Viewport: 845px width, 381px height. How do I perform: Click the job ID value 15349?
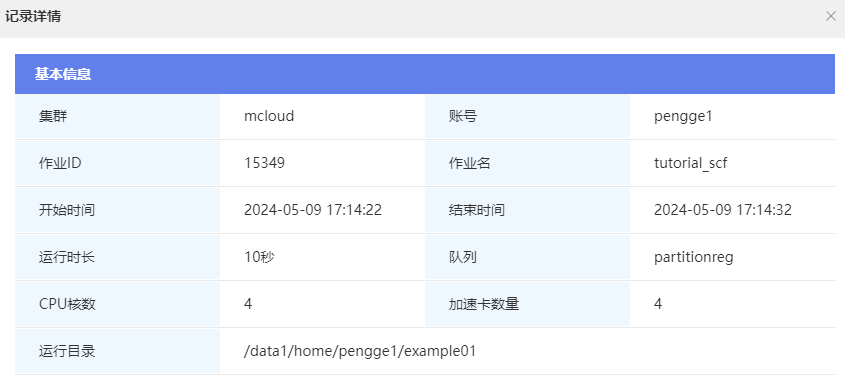pyautogui.click(x=264, y=163)
